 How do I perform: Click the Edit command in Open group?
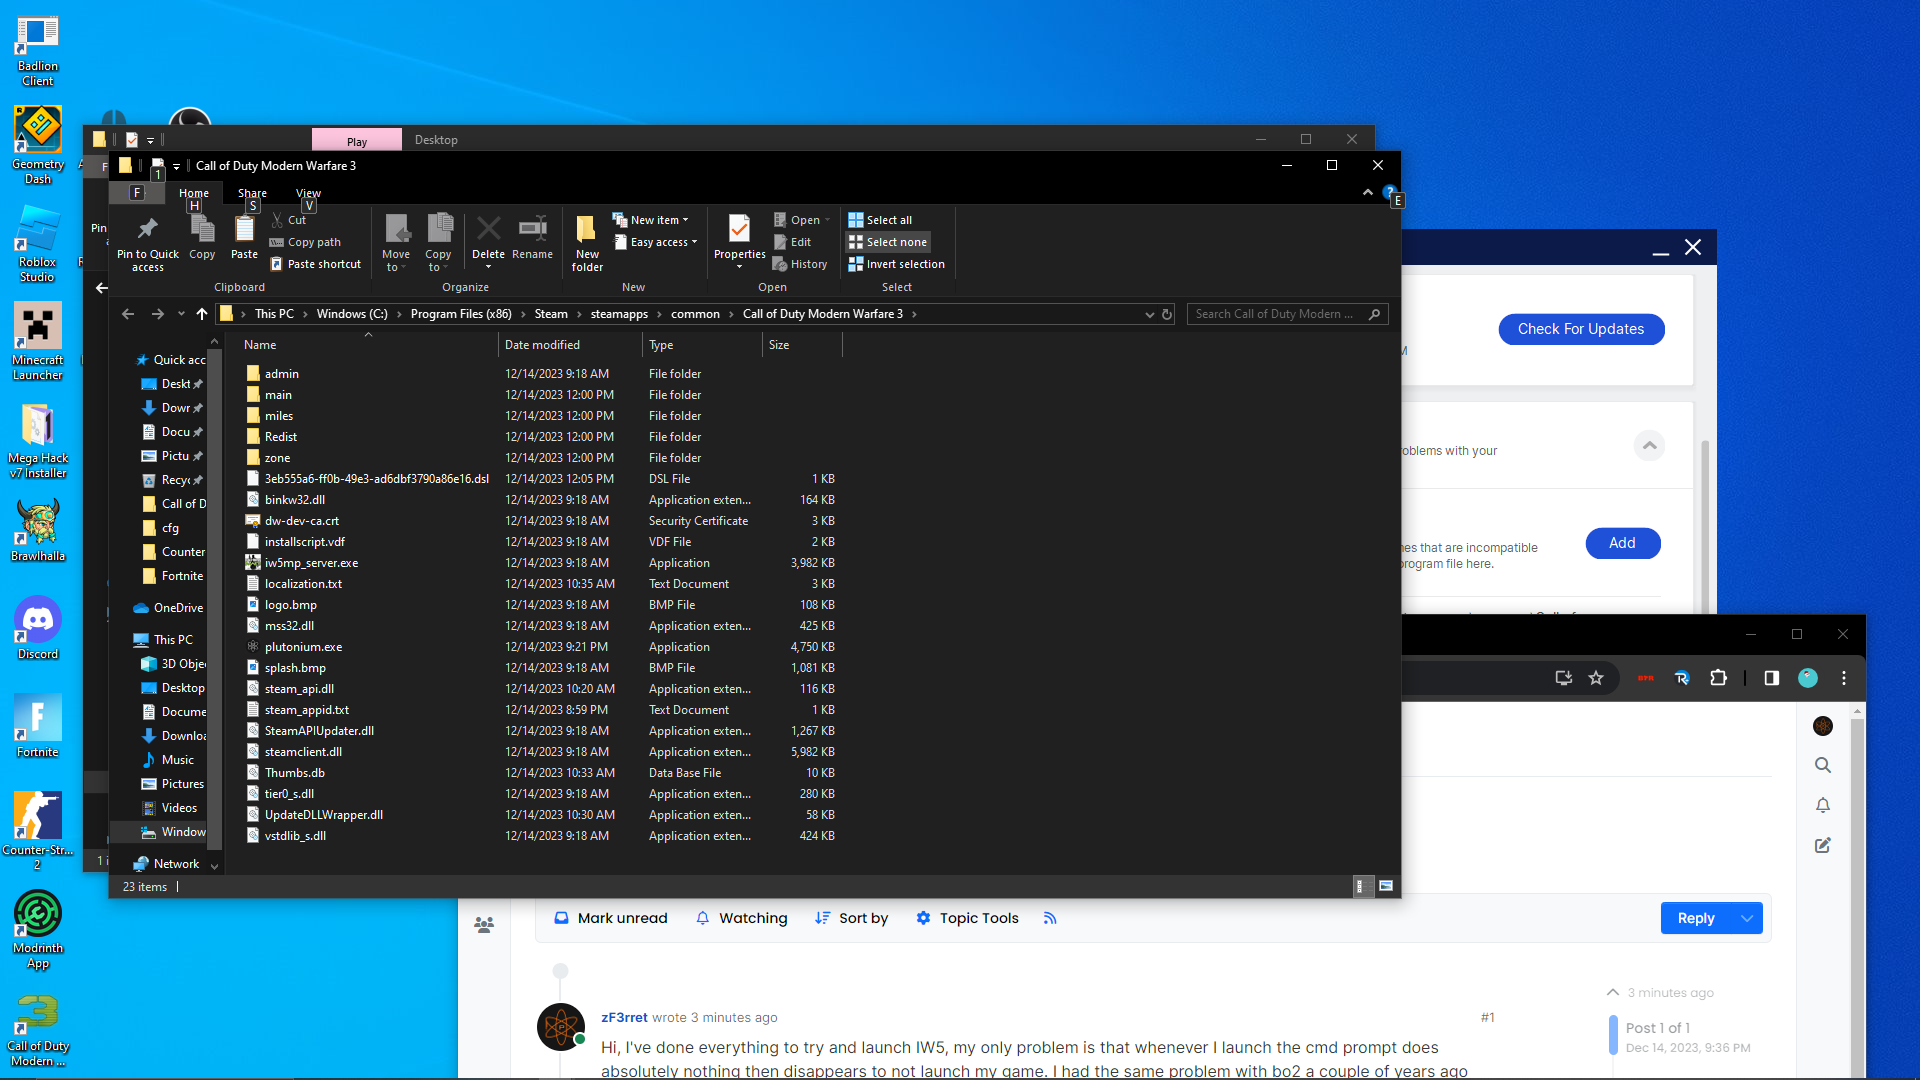(792, 242)
